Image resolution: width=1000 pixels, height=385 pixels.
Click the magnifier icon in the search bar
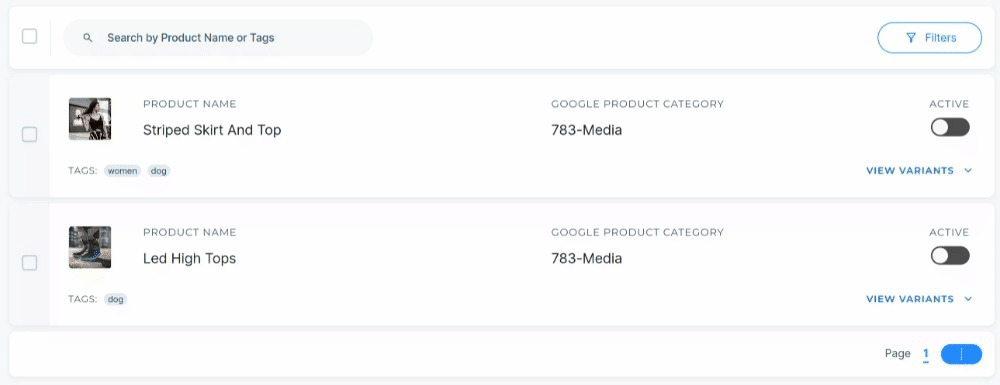tap(88, 38)
